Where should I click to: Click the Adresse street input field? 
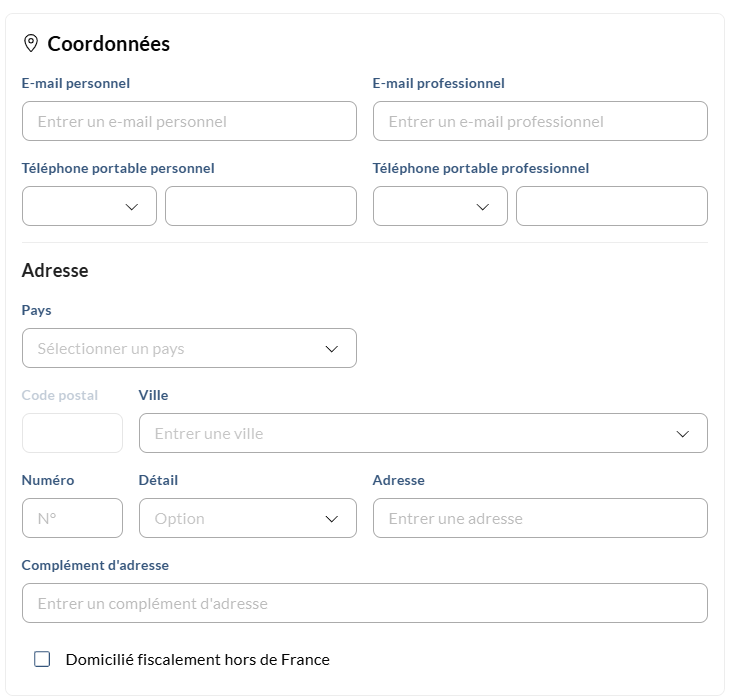[540, 518]
